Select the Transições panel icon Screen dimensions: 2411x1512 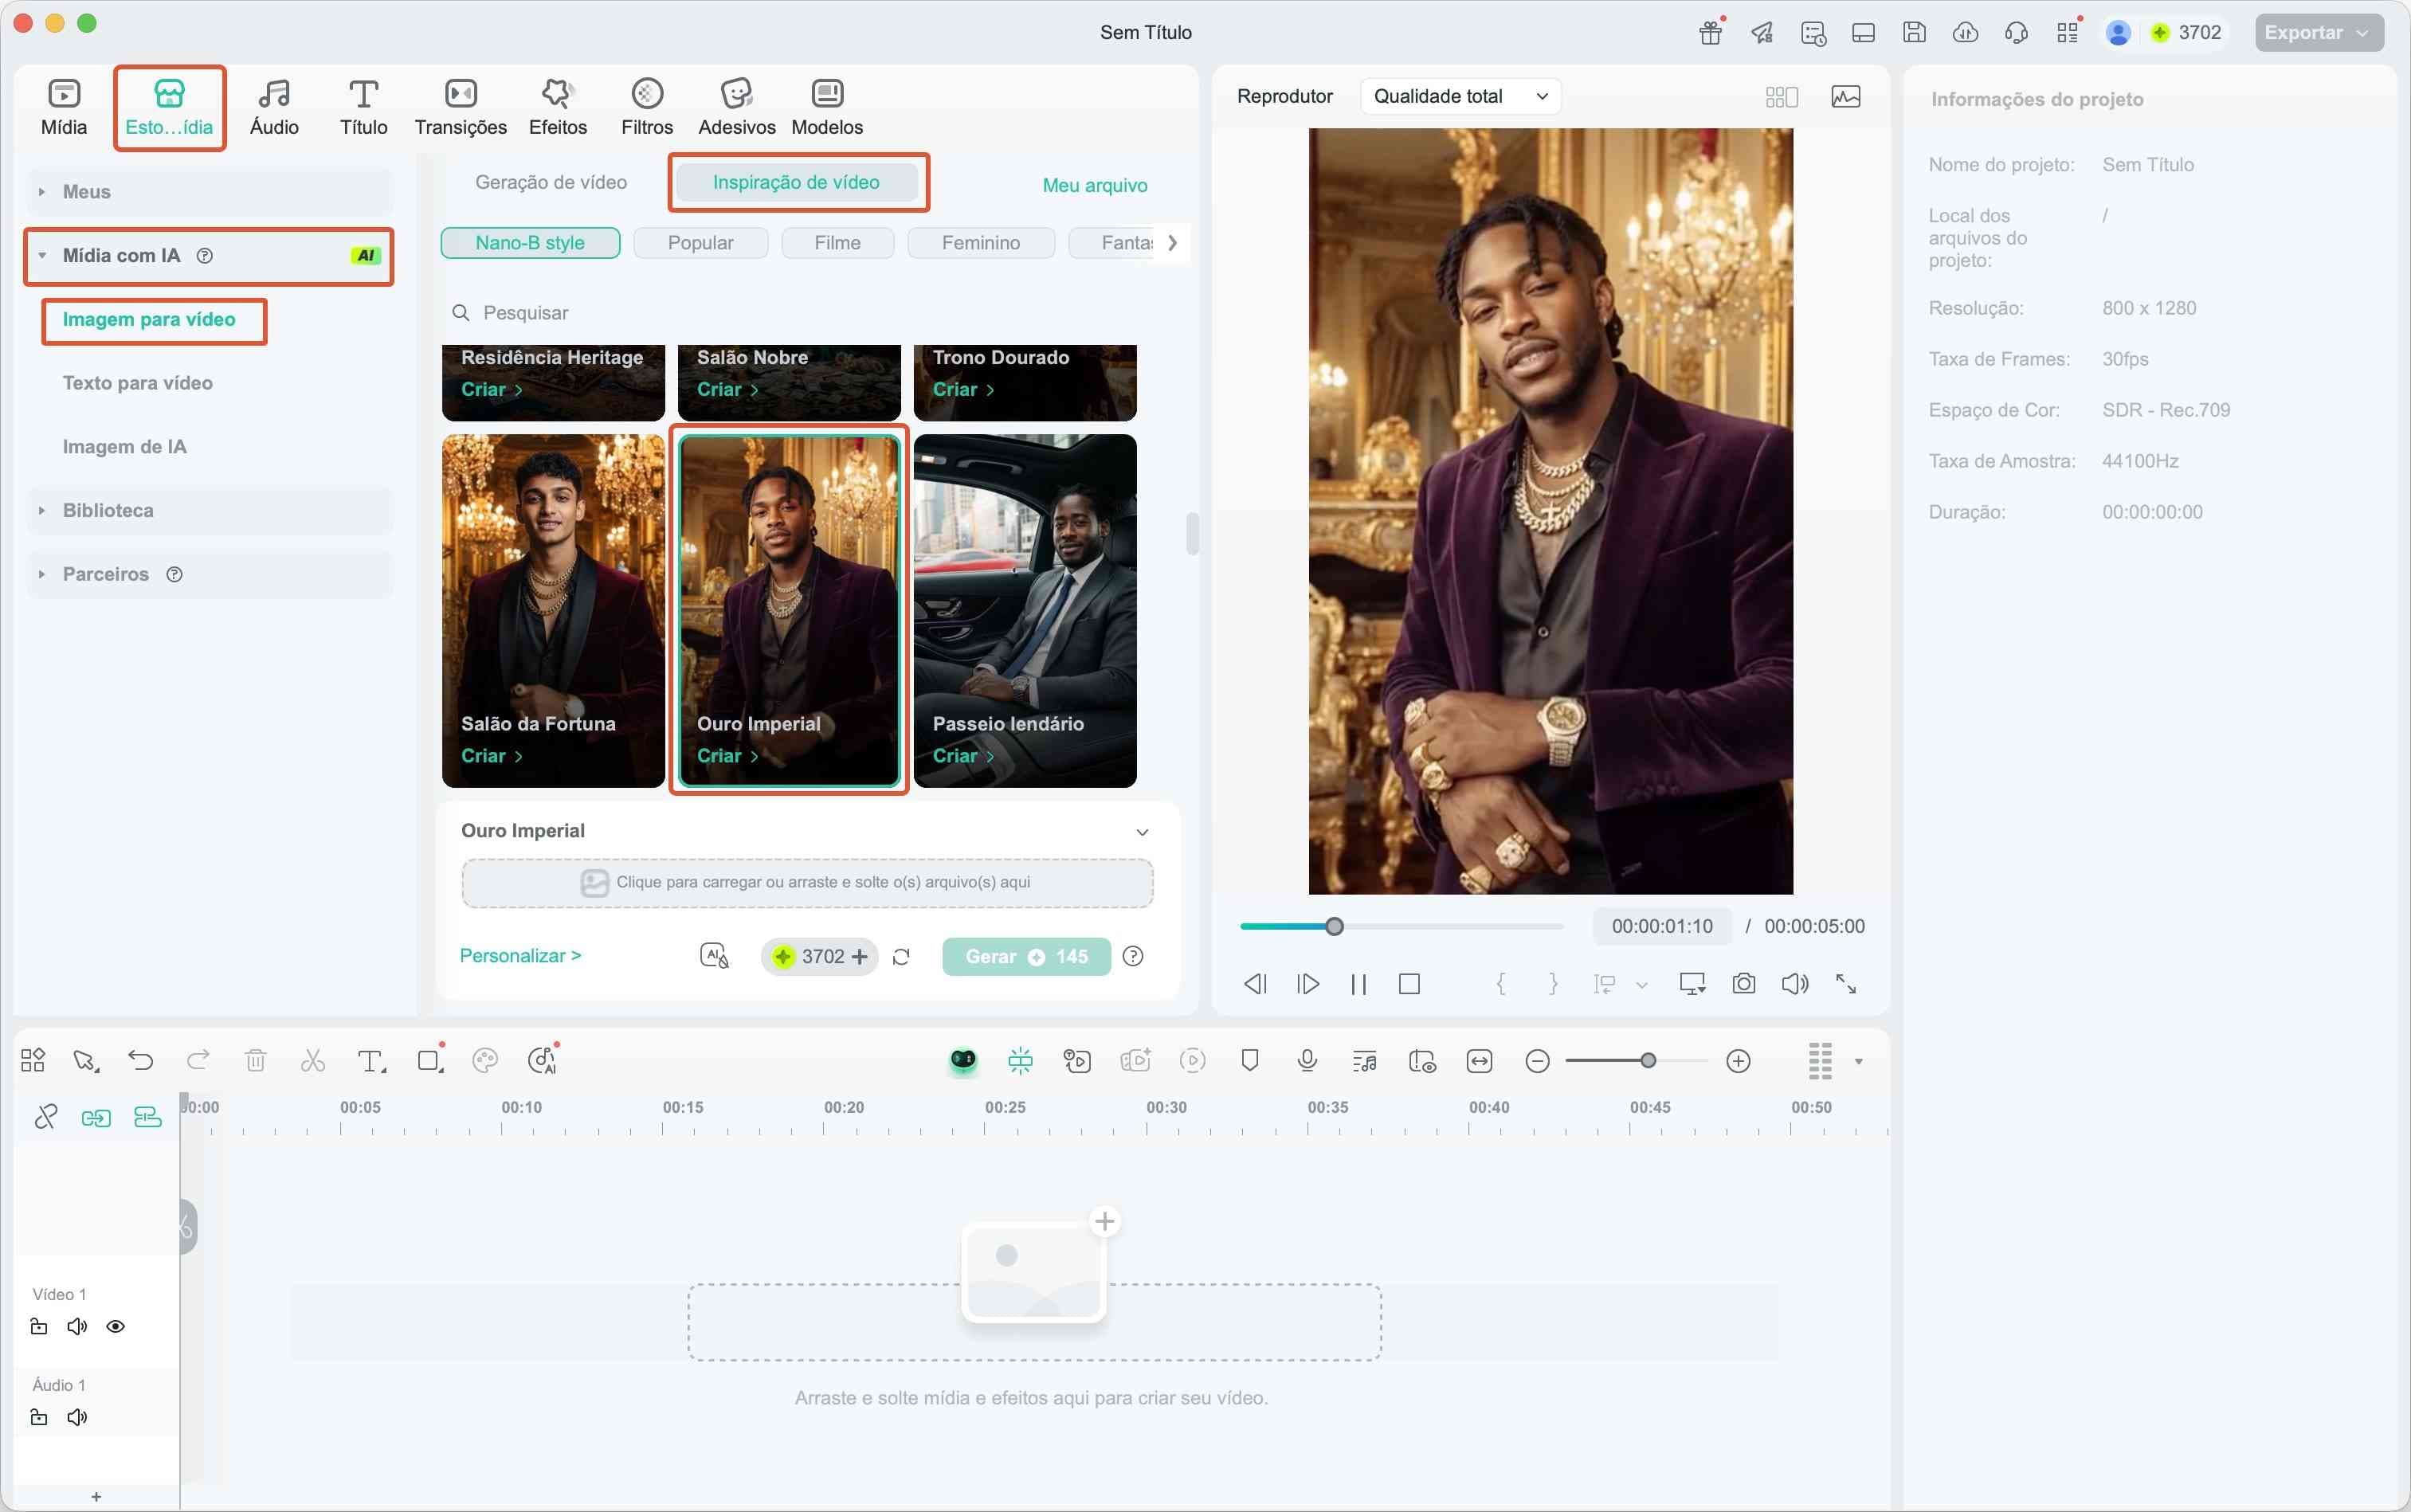(x=460, y=105)
